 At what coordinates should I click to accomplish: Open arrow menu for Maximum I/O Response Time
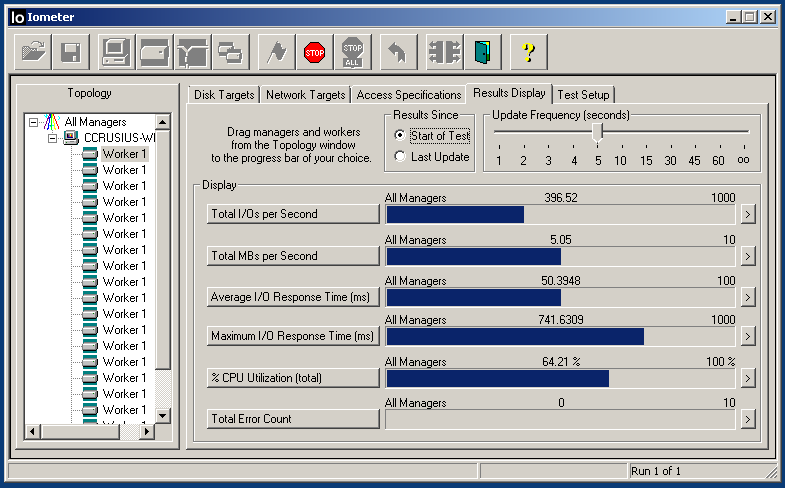[x=747, y=336]
